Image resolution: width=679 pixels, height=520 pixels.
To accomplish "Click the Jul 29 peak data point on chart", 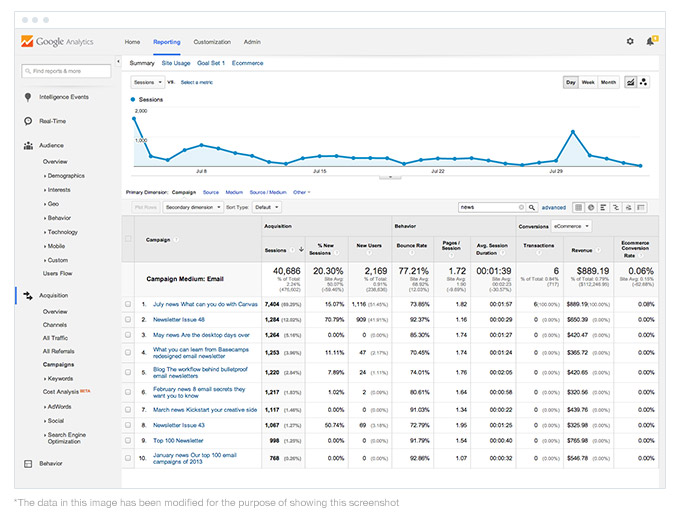I will [573, 132].
